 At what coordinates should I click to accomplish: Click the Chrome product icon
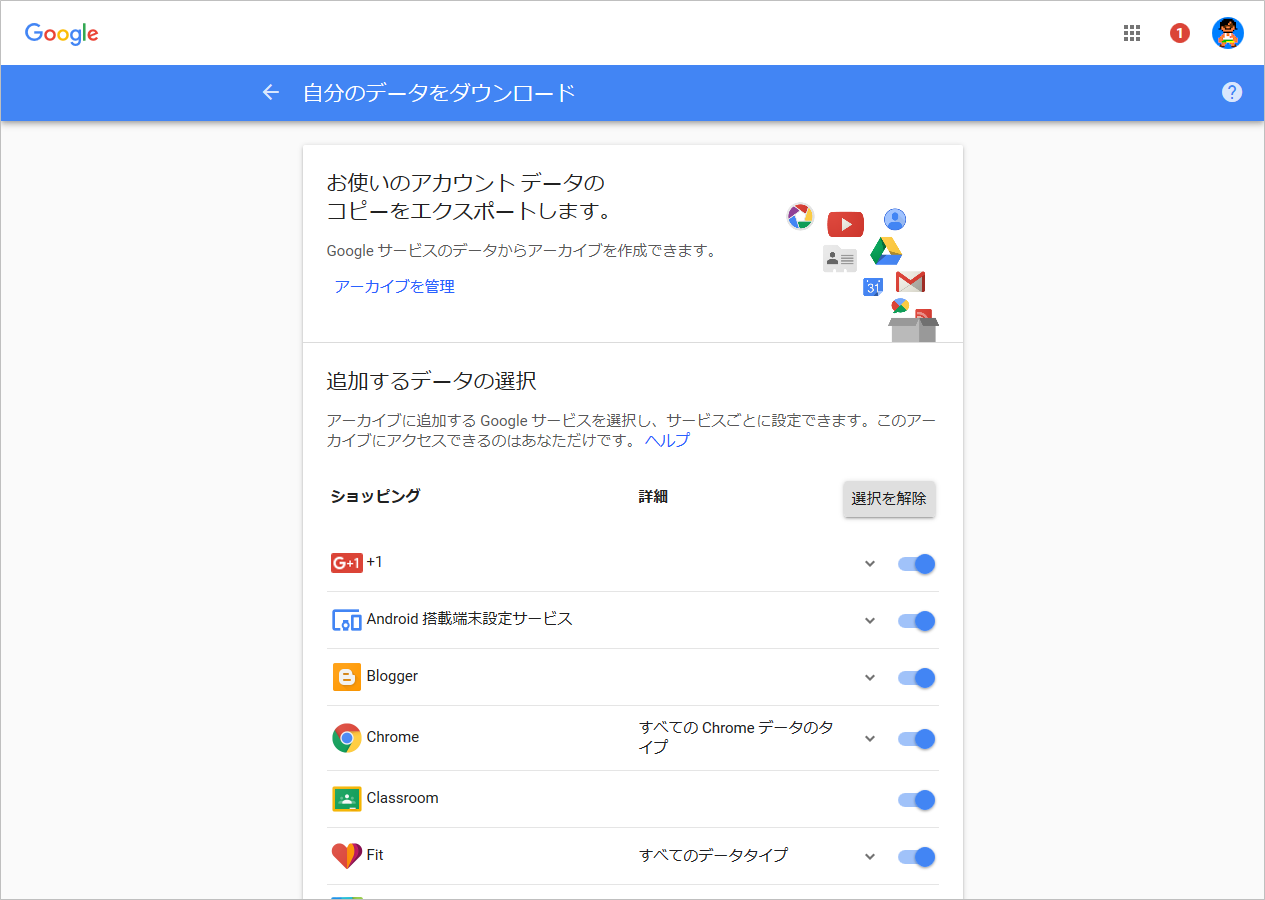coord(346,738)
